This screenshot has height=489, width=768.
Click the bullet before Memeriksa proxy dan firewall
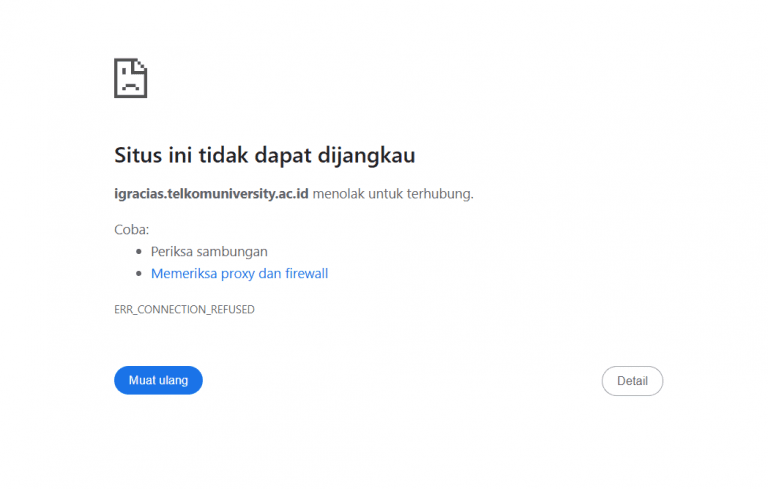pos(140,274)
